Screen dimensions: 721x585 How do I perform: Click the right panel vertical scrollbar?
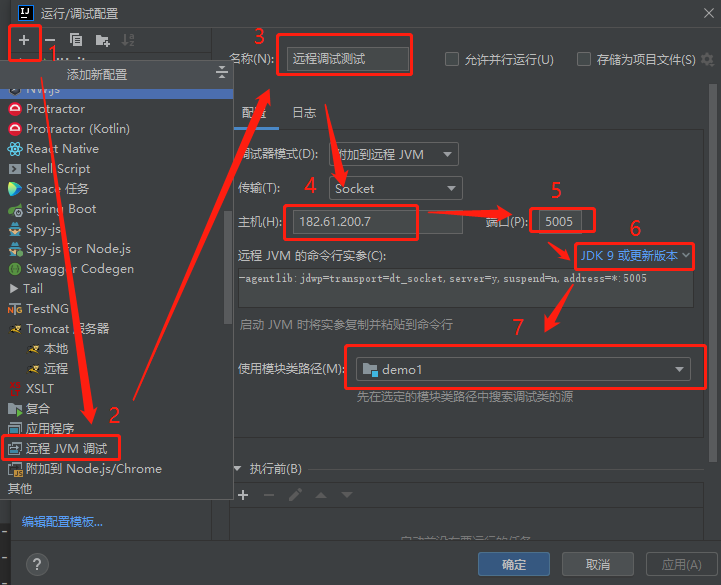pyautogui.click(x=713, y=272)
